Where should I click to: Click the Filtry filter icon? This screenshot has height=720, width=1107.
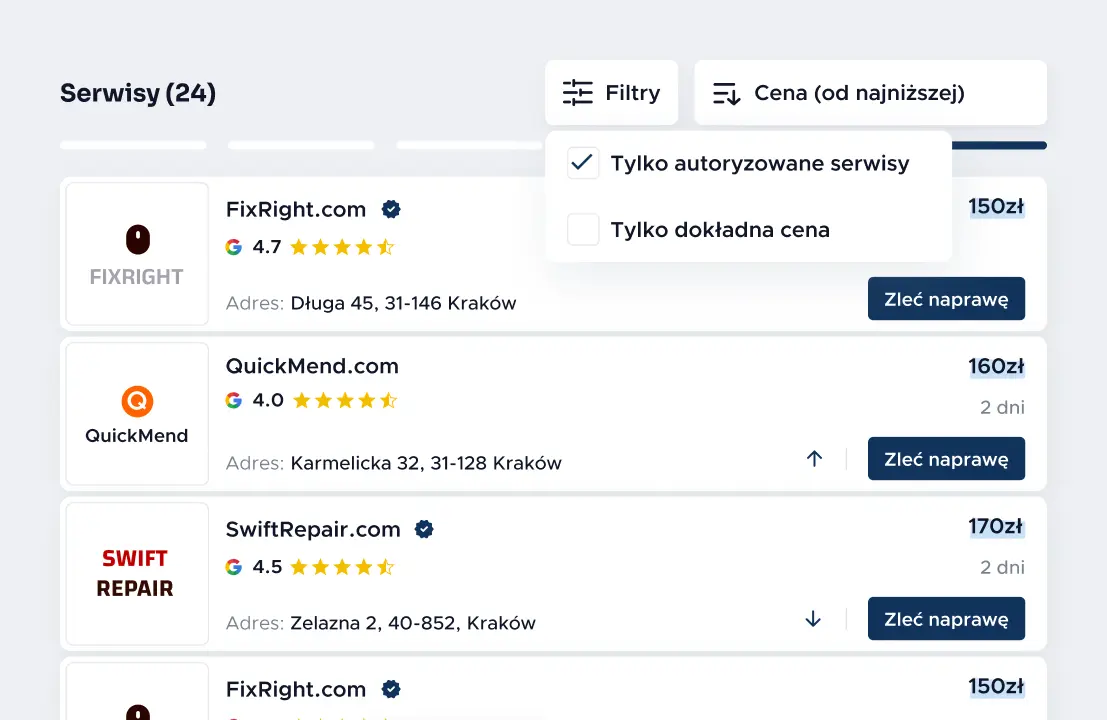577,92
